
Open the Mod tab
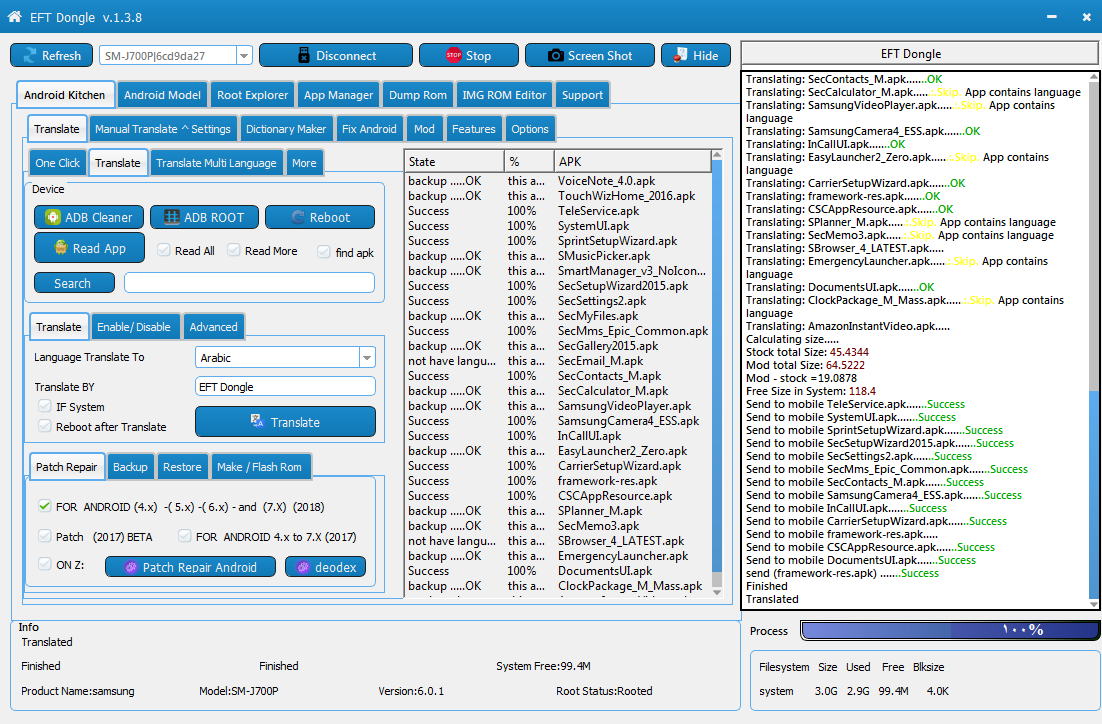pos(424,129)
